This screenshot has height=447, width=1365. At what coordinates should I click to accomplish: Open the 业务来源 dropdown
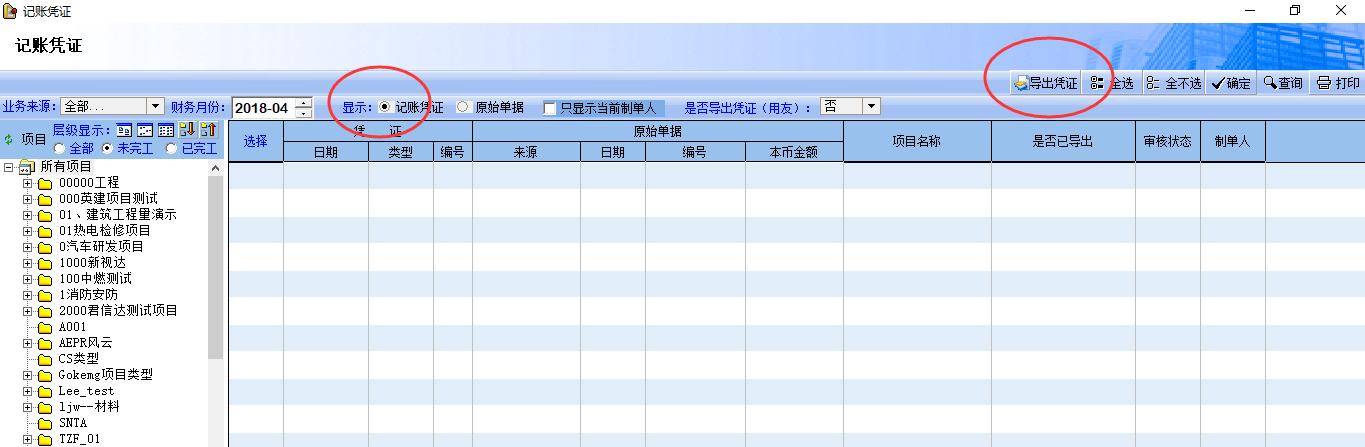[x=155, y=106]
